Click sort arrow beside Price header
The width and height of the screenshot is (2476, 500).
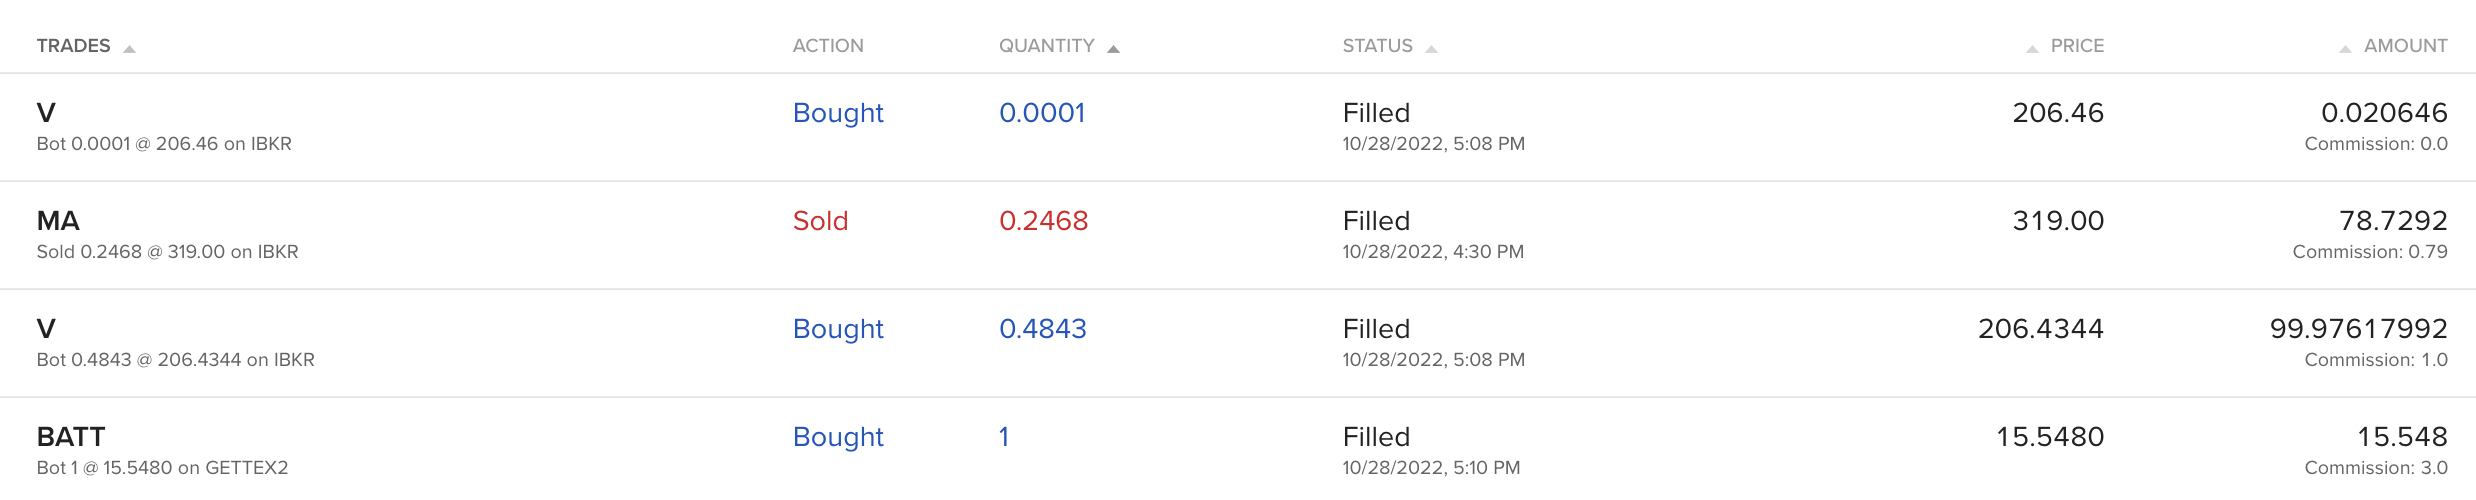pyautogui.click(x=2032, y=48)
